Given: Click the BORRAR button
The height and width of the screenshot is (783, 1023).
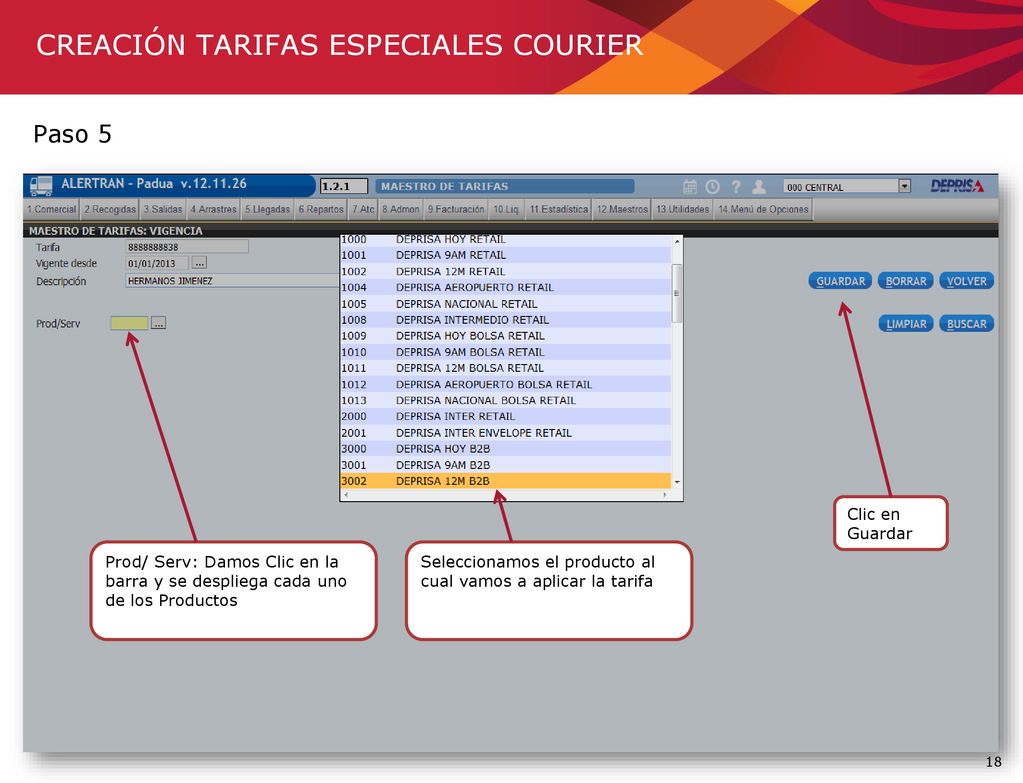Looking at the screenshot, I should click(906, 281).
